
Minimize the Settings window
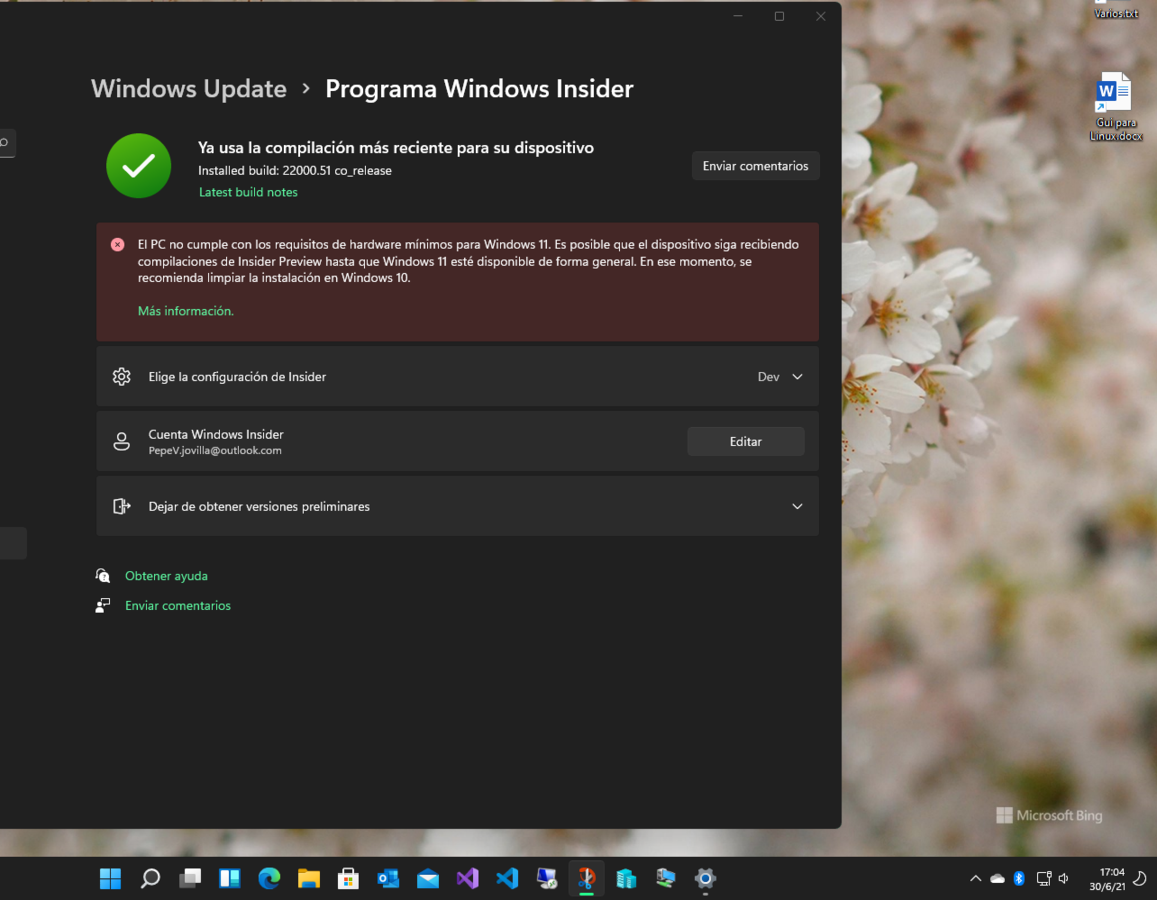click(x=738, y=16)
